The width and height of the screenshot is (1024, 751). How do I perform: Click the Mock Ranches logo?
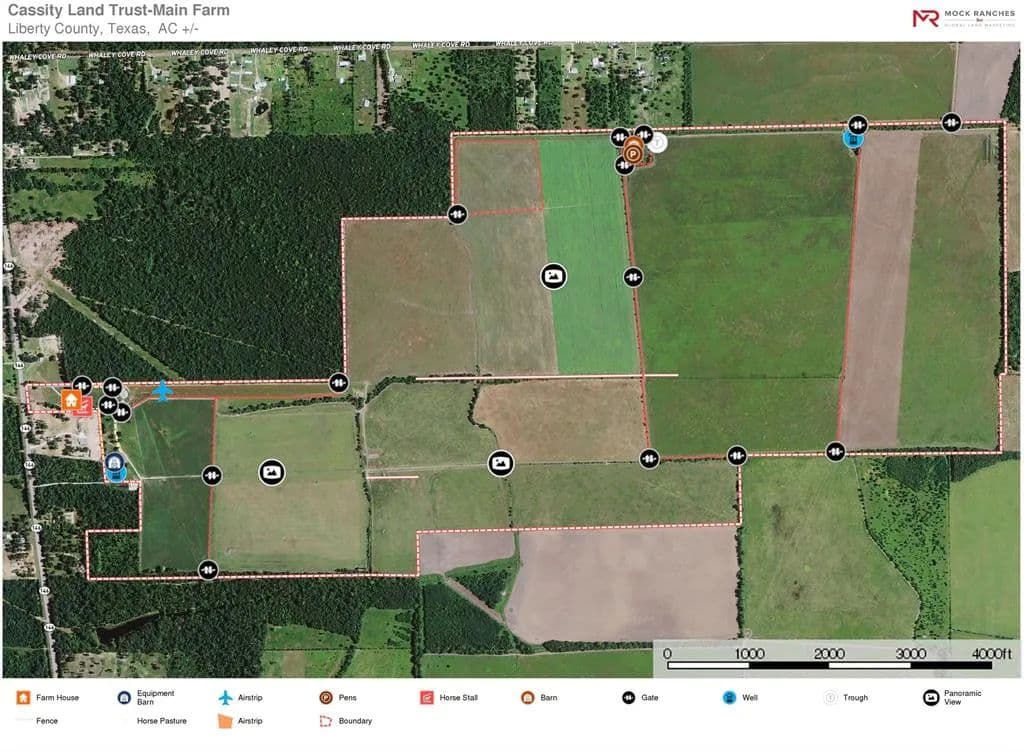click(962, 18)
